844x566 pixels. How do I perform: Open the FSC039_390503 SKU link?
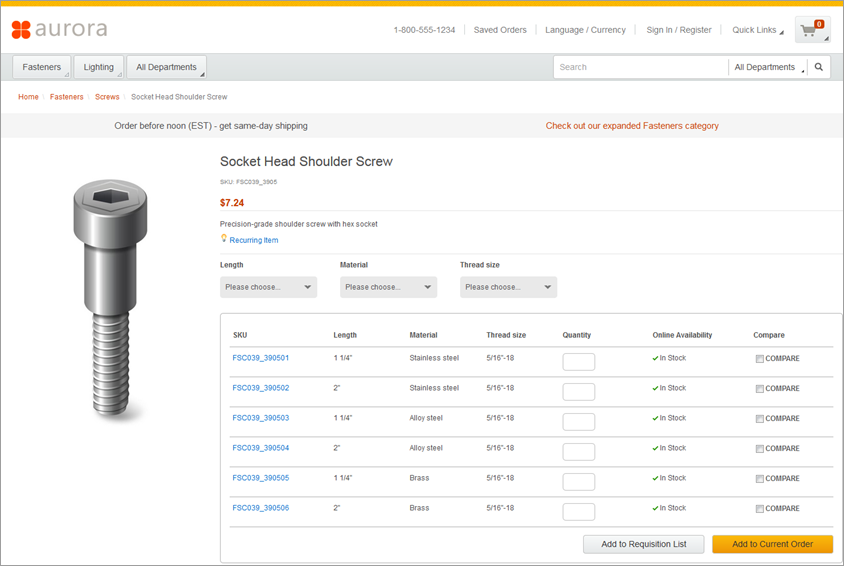coord(261,418)
